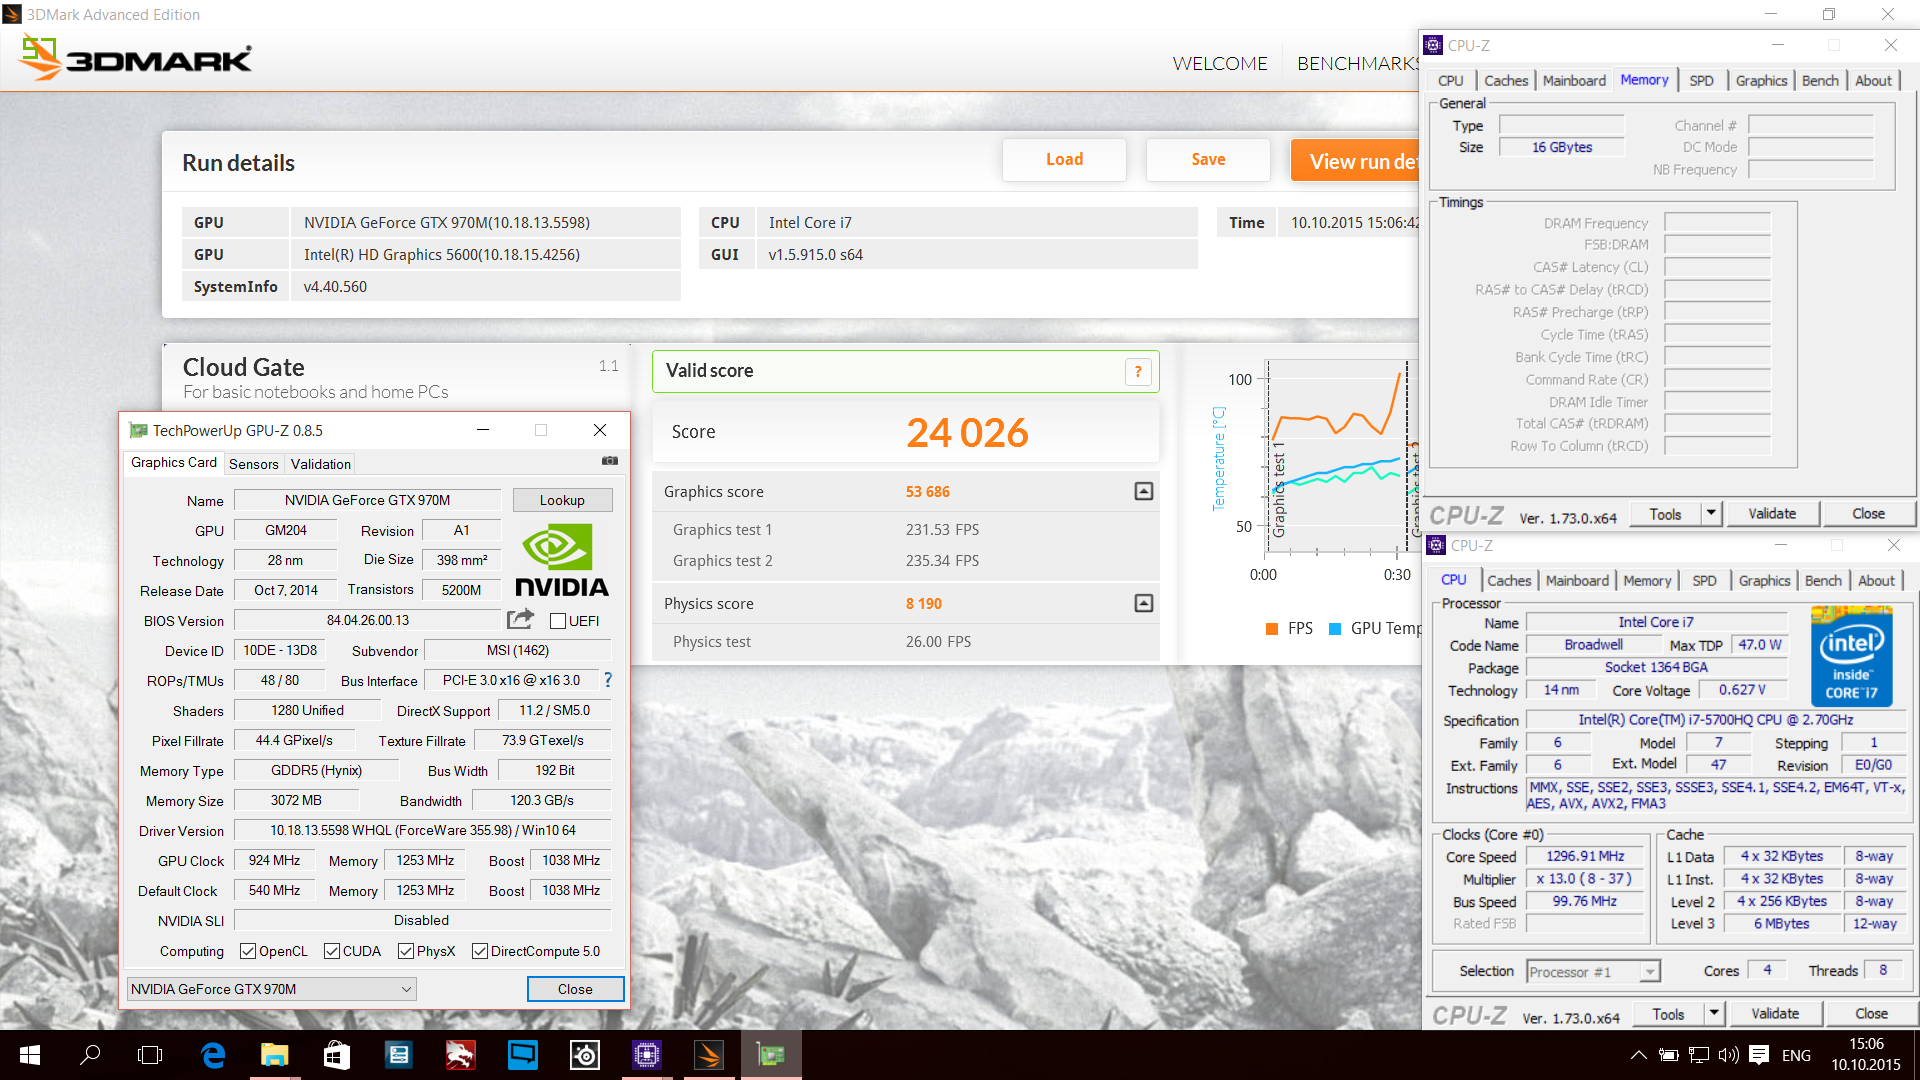The width and height of the screenshot is (1920, 1080).
Task: Click the Valid score help question mark
Action: [1138, 372]
